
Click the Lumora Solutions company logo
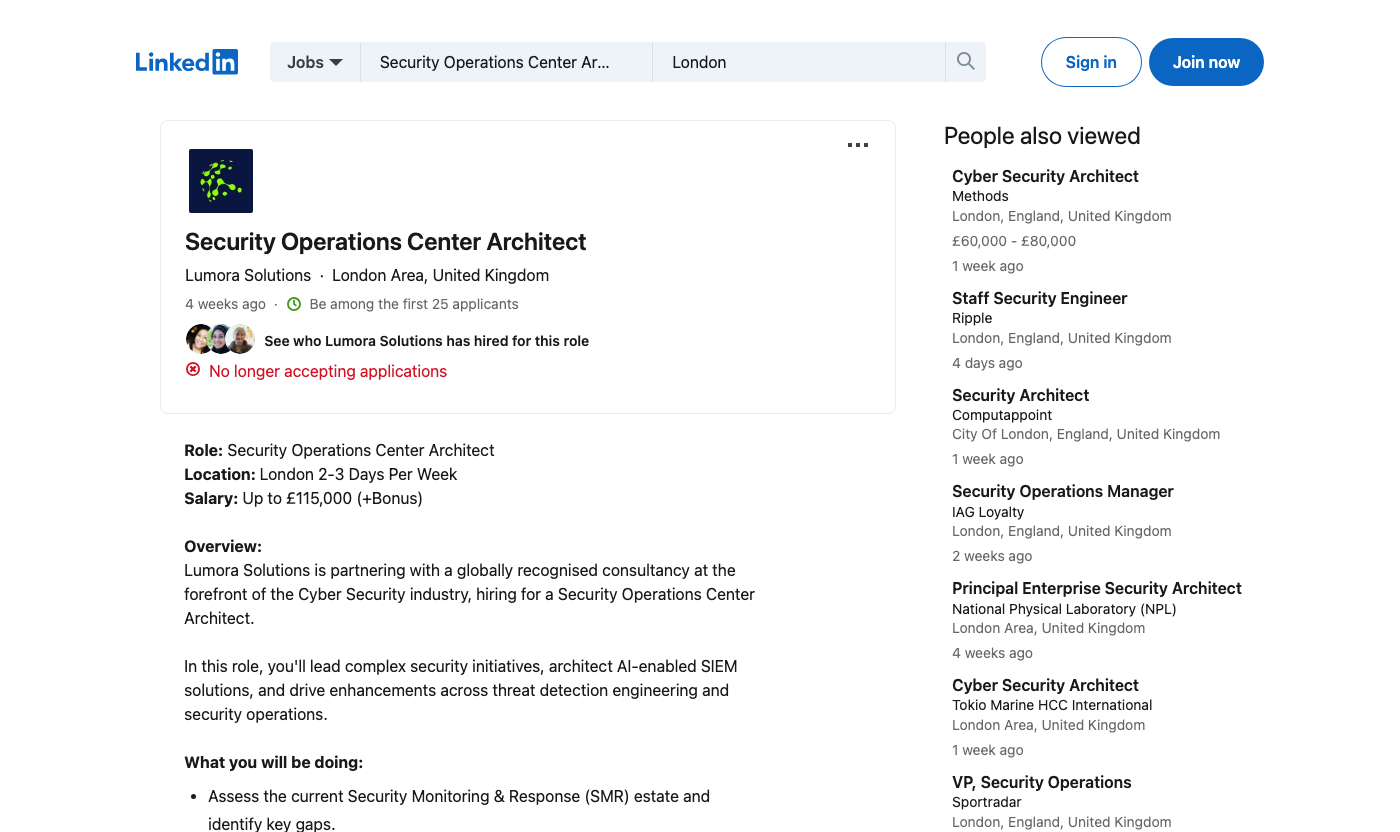coord(221,181)
